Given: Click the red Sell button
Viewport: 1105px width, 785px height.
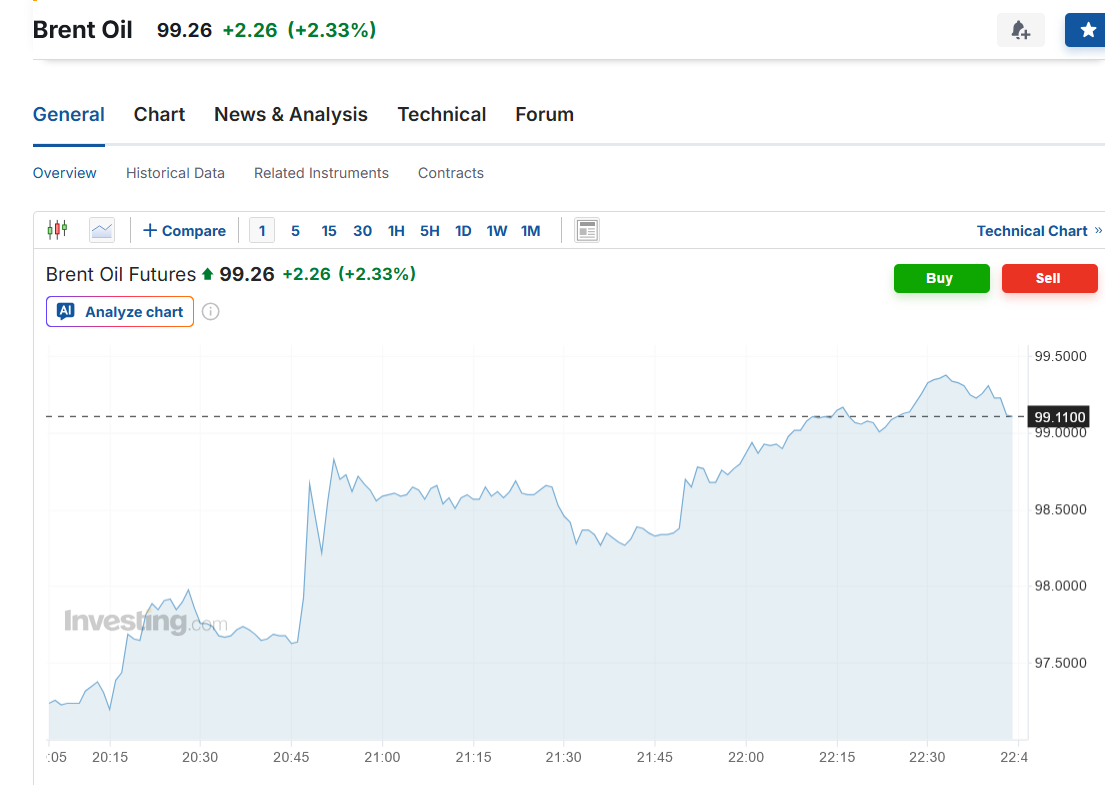Looking at the screenshot, I should (x=1049, y=278).
